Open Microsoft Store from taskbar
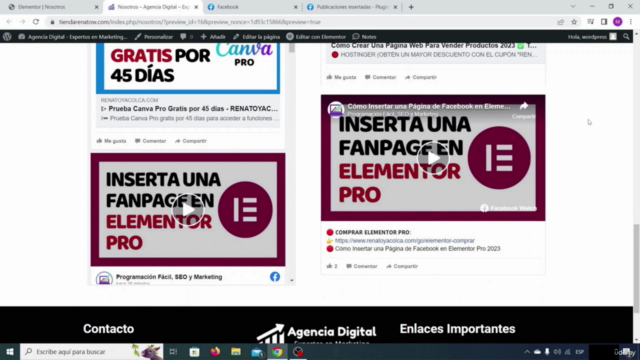This screenshot has width=640, height=360. [x=194, y=351]
